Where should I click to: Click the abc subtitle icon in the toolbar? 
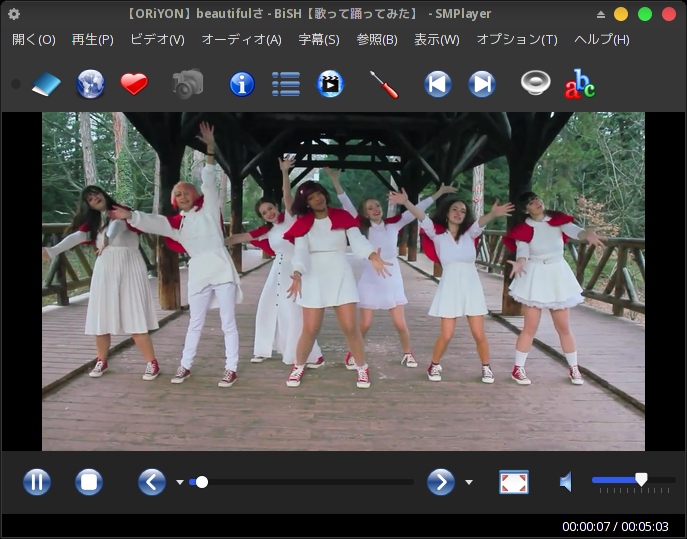point(580,84)
